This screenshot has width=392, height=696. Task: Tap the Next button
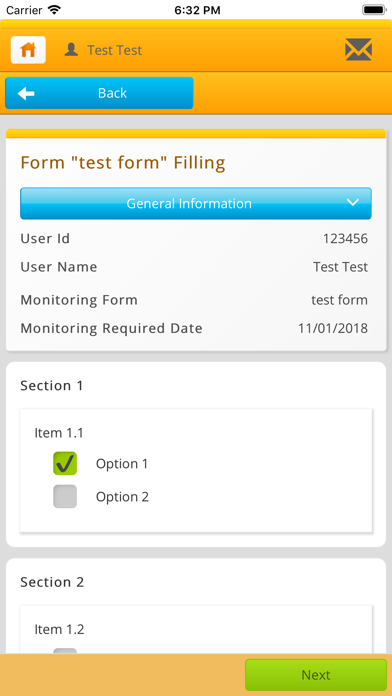pos(316,675)
